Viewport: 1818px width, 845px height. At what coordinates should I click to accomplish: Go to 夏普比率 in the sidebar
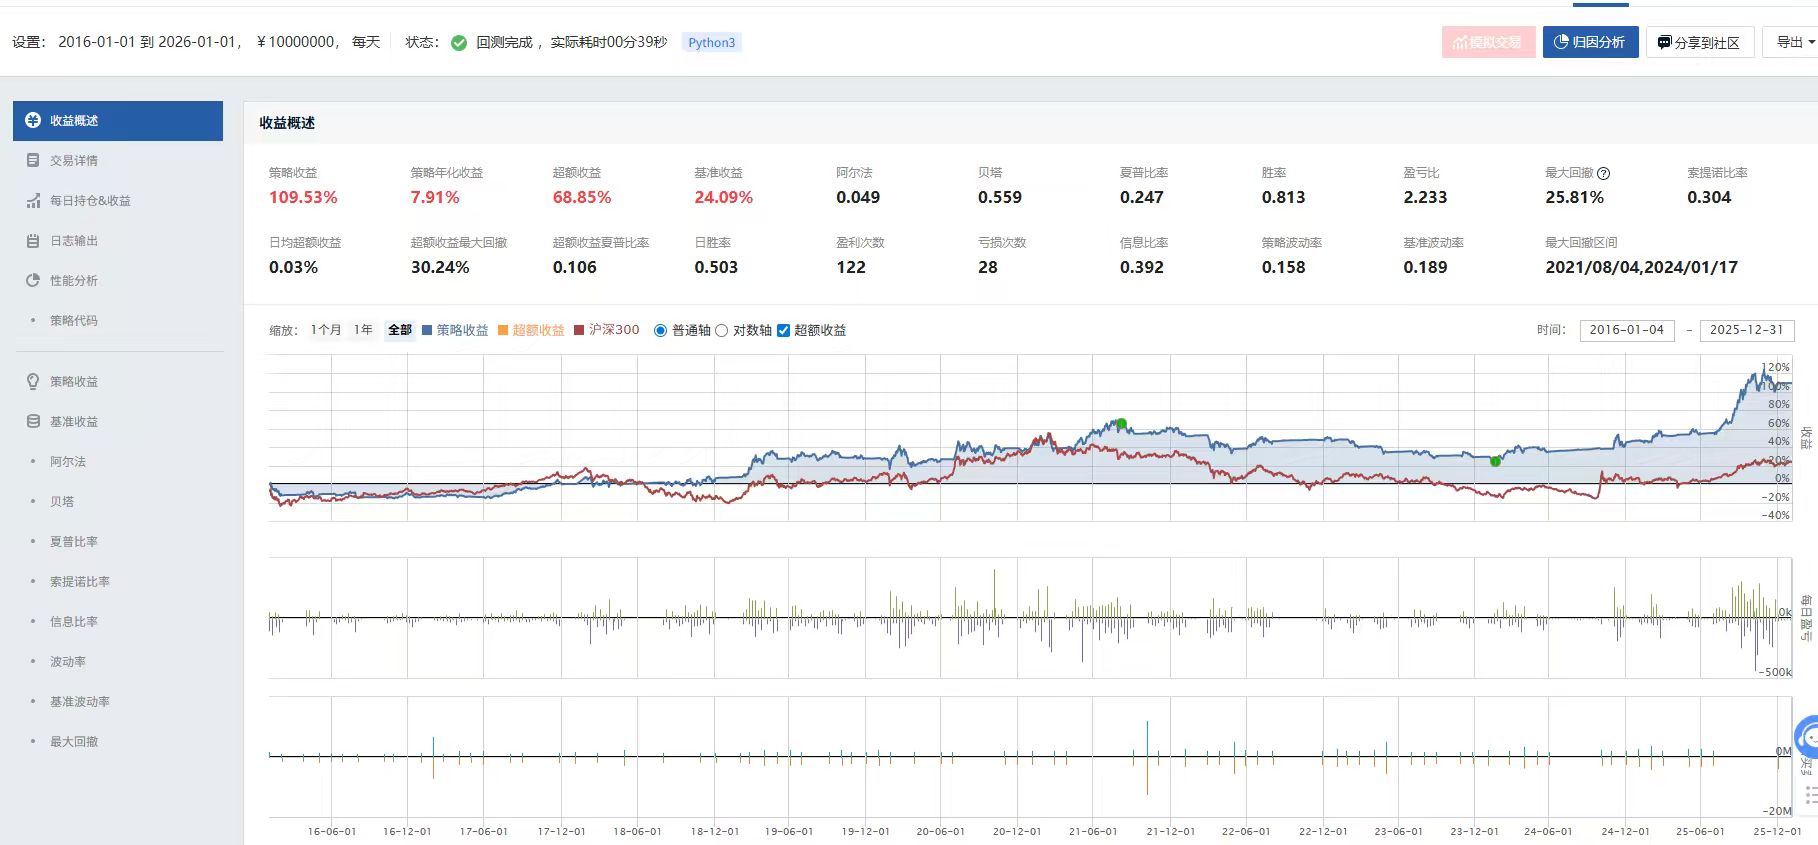tap(74, 542)
